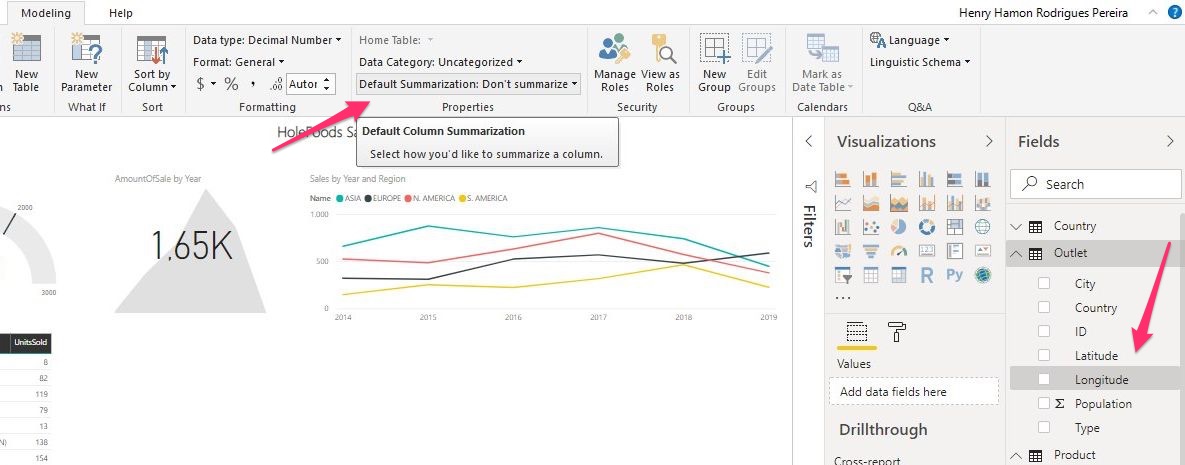
Task: Click the Sort by Column button
Action: [152, 61]
